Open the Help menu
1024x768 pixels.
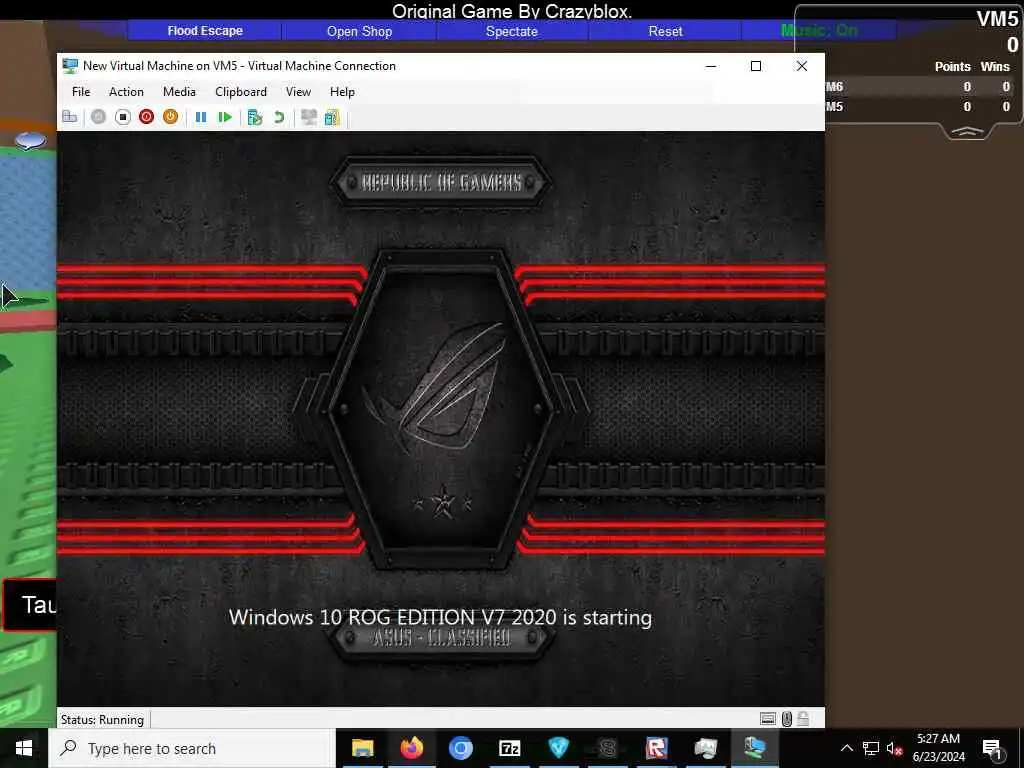click(x=342, y=91)
